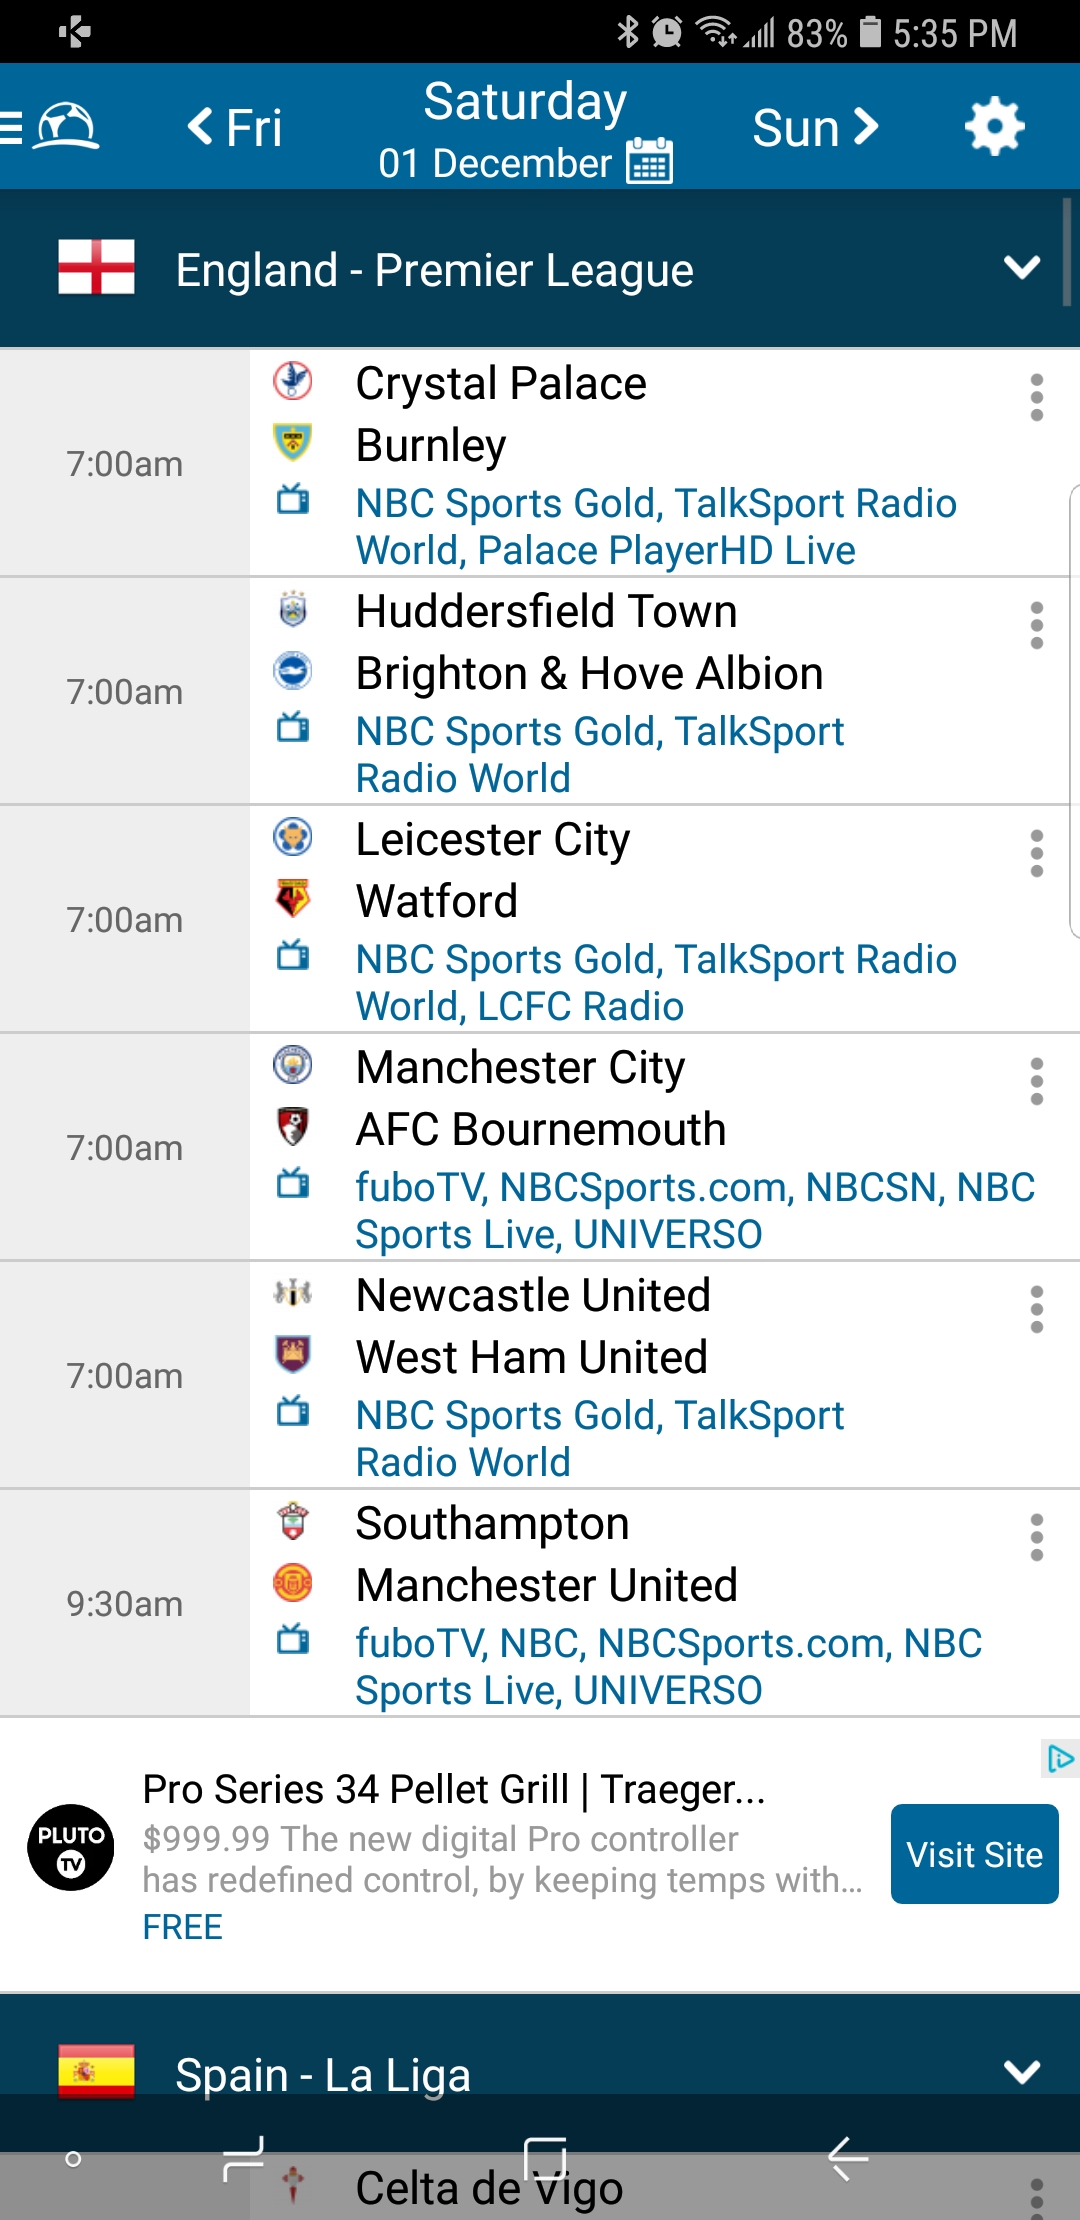The height and width of the screenshot is (2220, 1080).
Task: Open more options for Leicester City match
Action: pos(1036,854)
